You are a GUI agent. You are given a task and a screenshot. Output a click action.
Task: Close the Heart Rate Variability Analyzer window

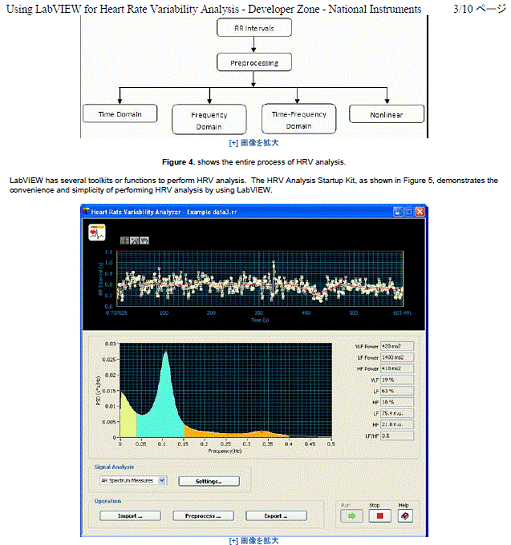click(x=420, y=212)
